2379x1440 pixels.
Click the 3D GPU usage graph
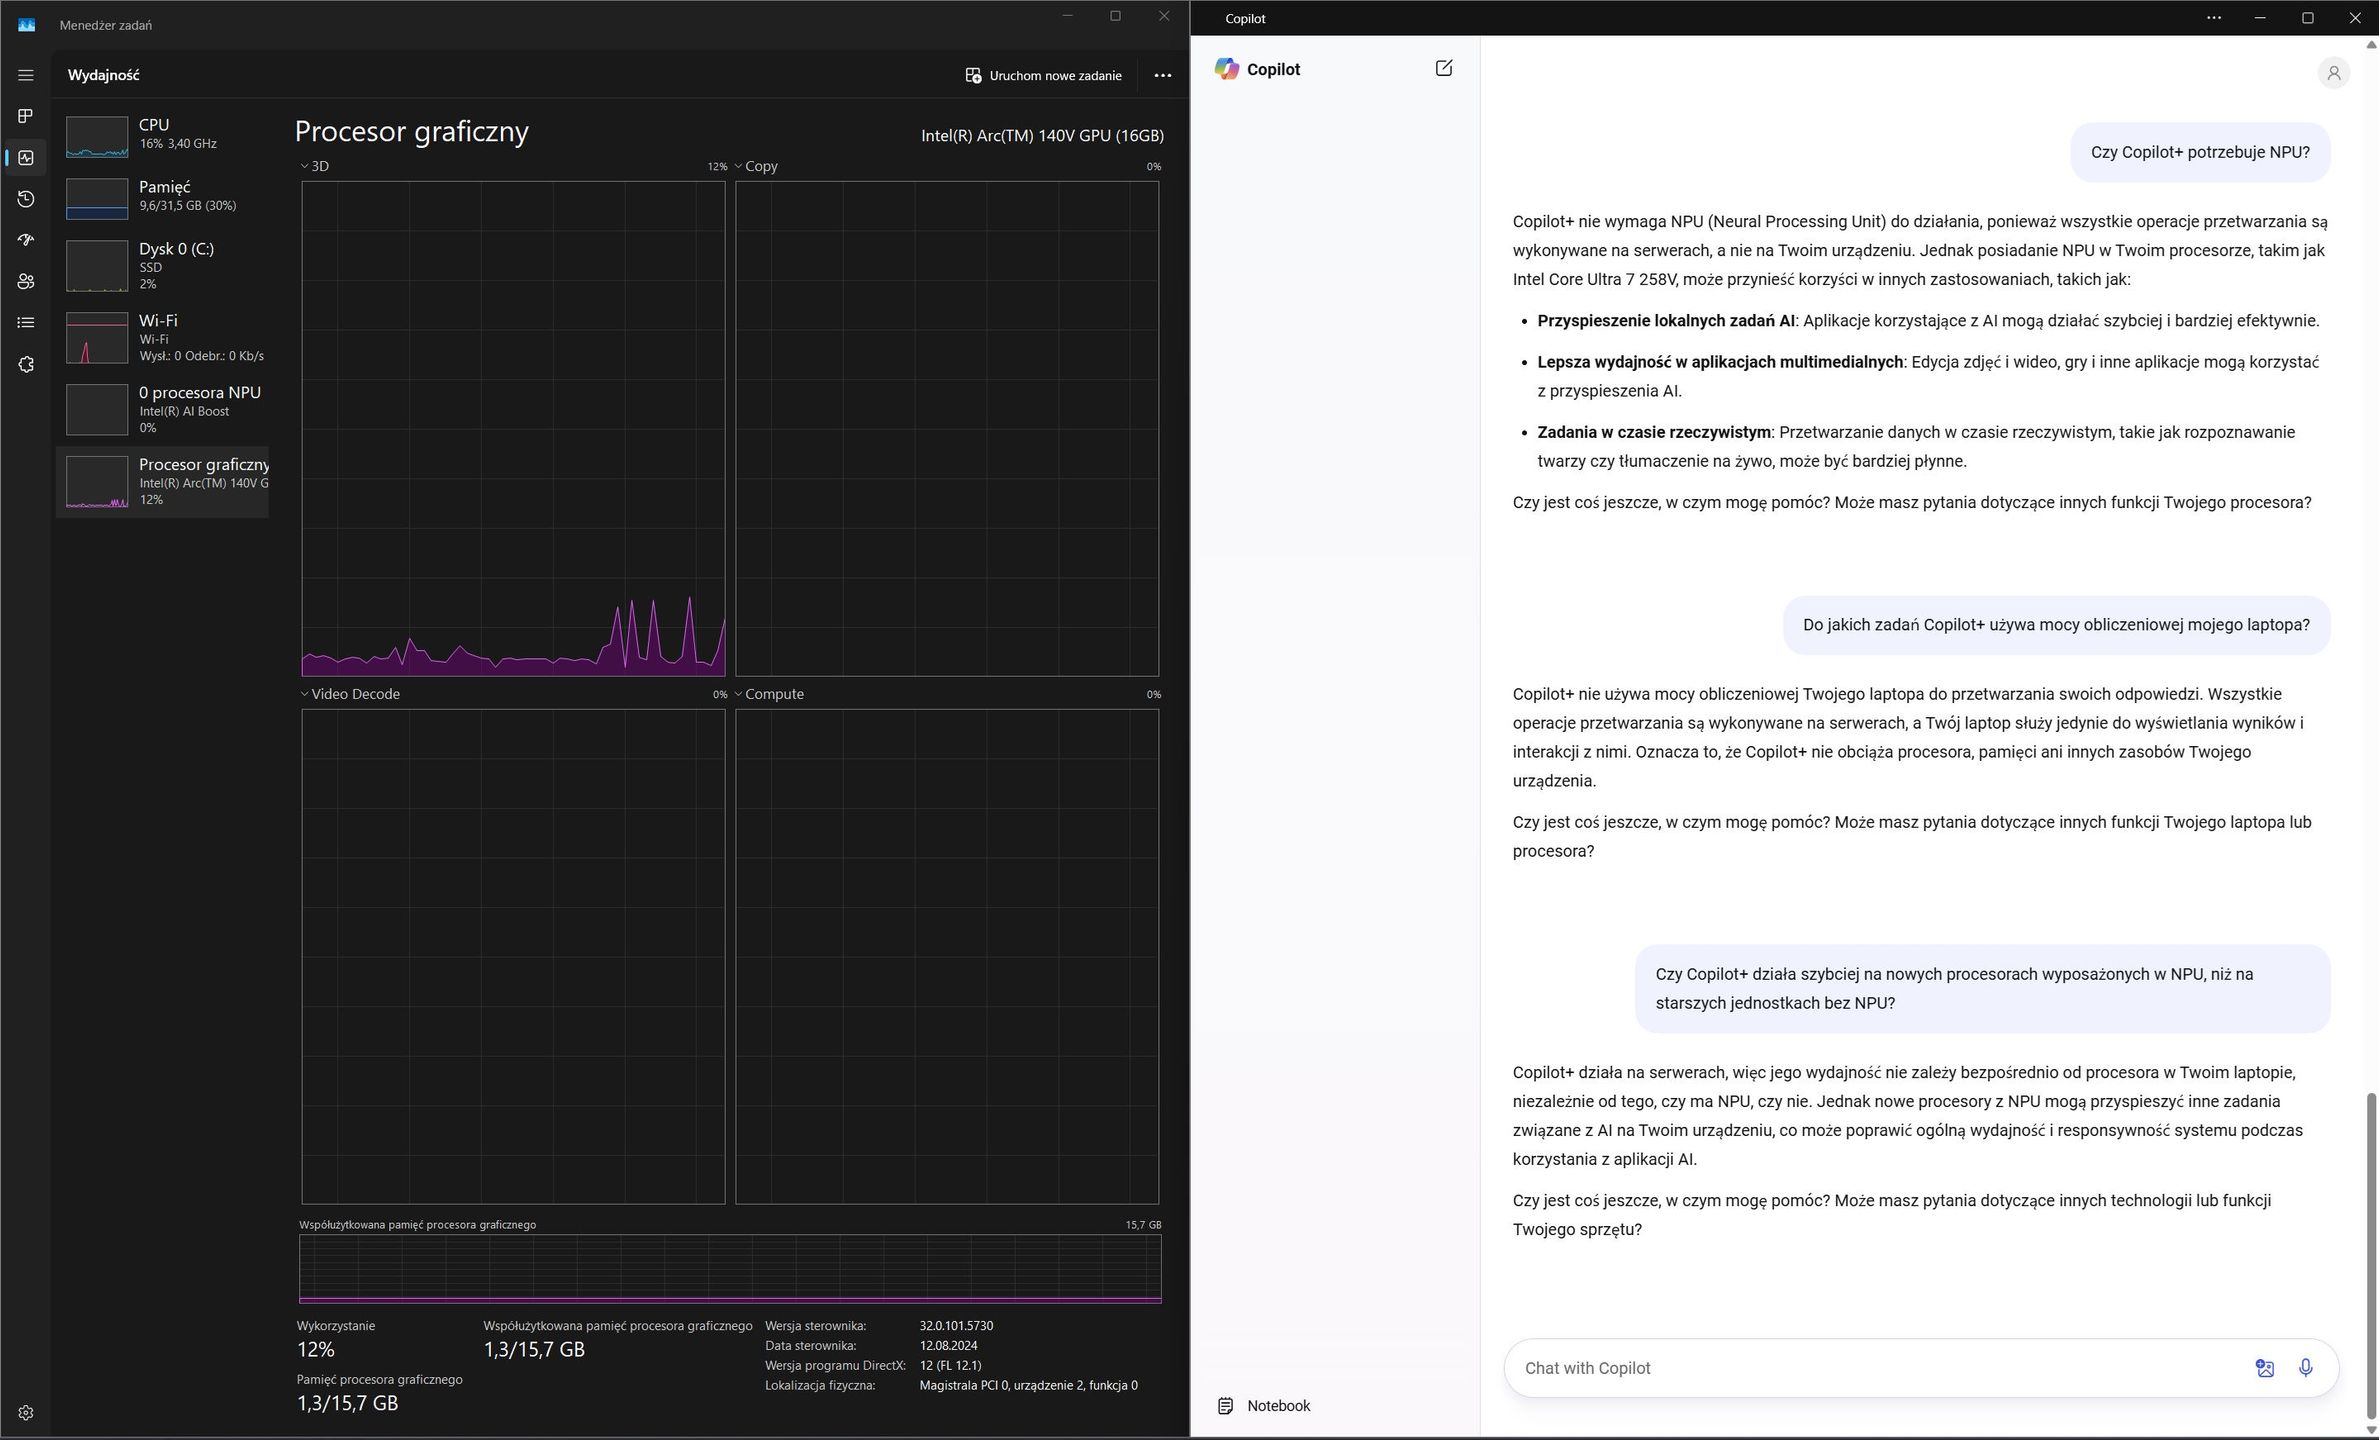513,429
